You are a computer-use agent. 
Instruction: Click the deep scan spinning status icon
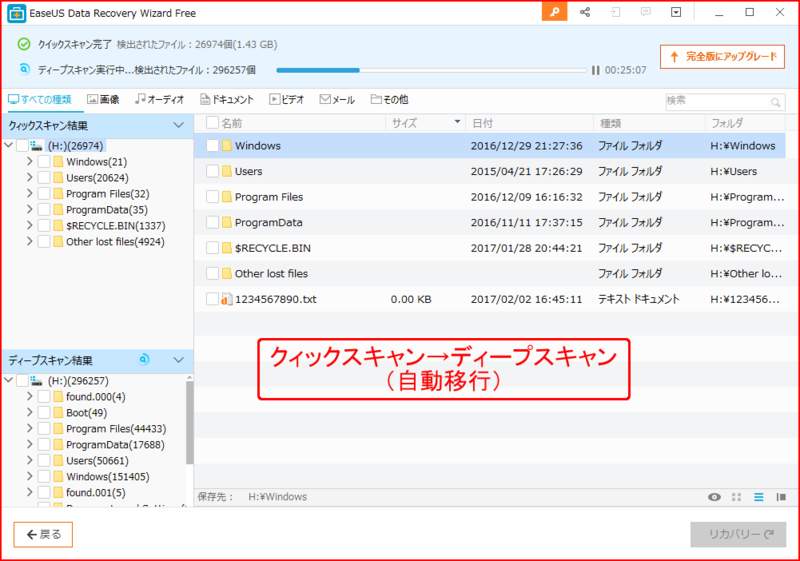[144, 360]
